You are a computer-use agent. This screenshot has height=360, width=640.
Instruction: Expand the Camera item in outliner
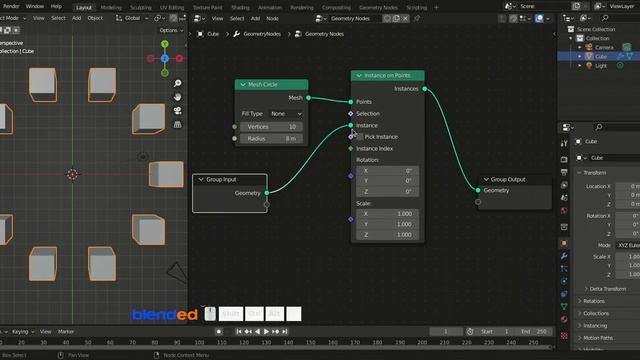(x=580, y=47)
